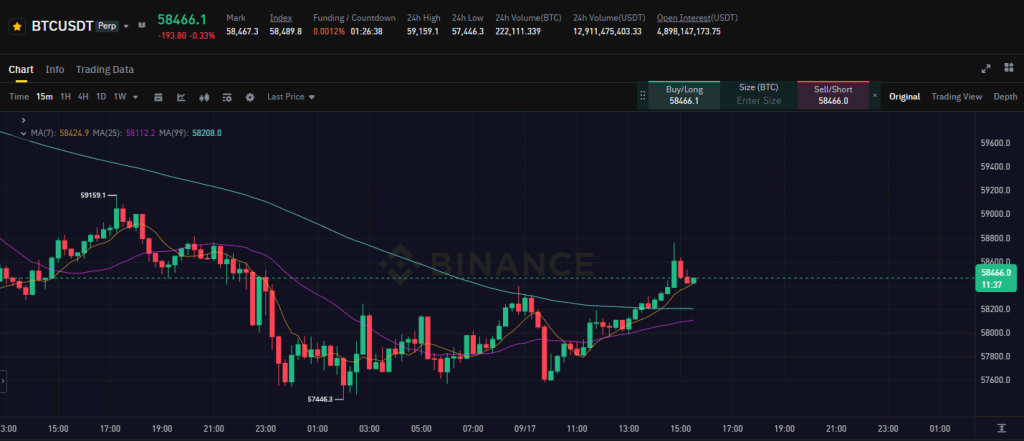Viewport: 1024px width, 441px height.
Task: Click the Funding rate 0.0012% value
Action: [x=328, y=31]
